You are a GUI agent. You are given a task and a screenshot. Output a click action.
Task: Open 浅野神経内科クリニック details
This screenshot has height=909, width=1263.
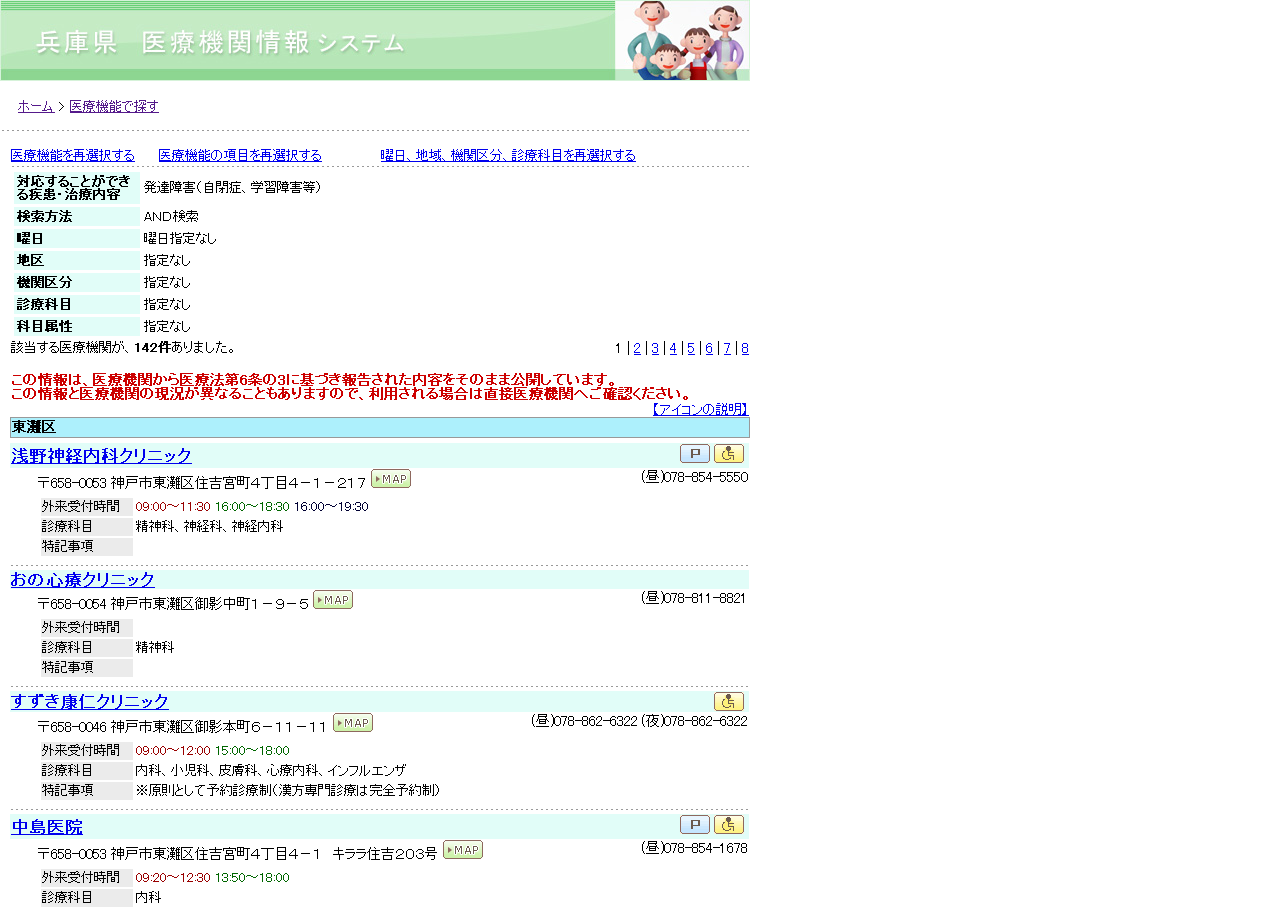[101, 456]
